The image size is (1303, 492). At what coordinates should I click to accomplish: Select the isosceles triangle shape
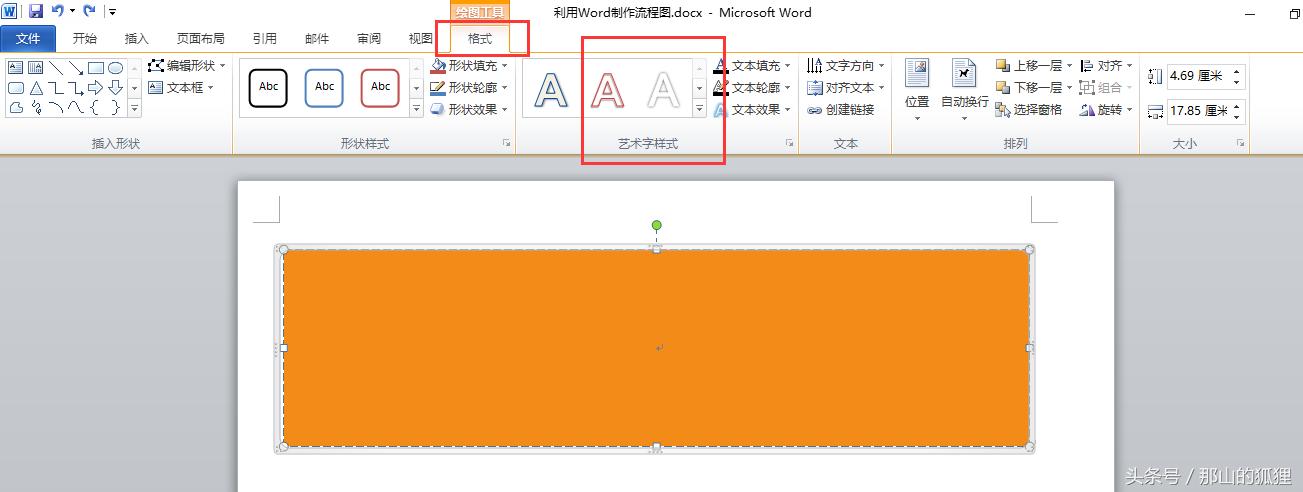(x=36, y=88)
